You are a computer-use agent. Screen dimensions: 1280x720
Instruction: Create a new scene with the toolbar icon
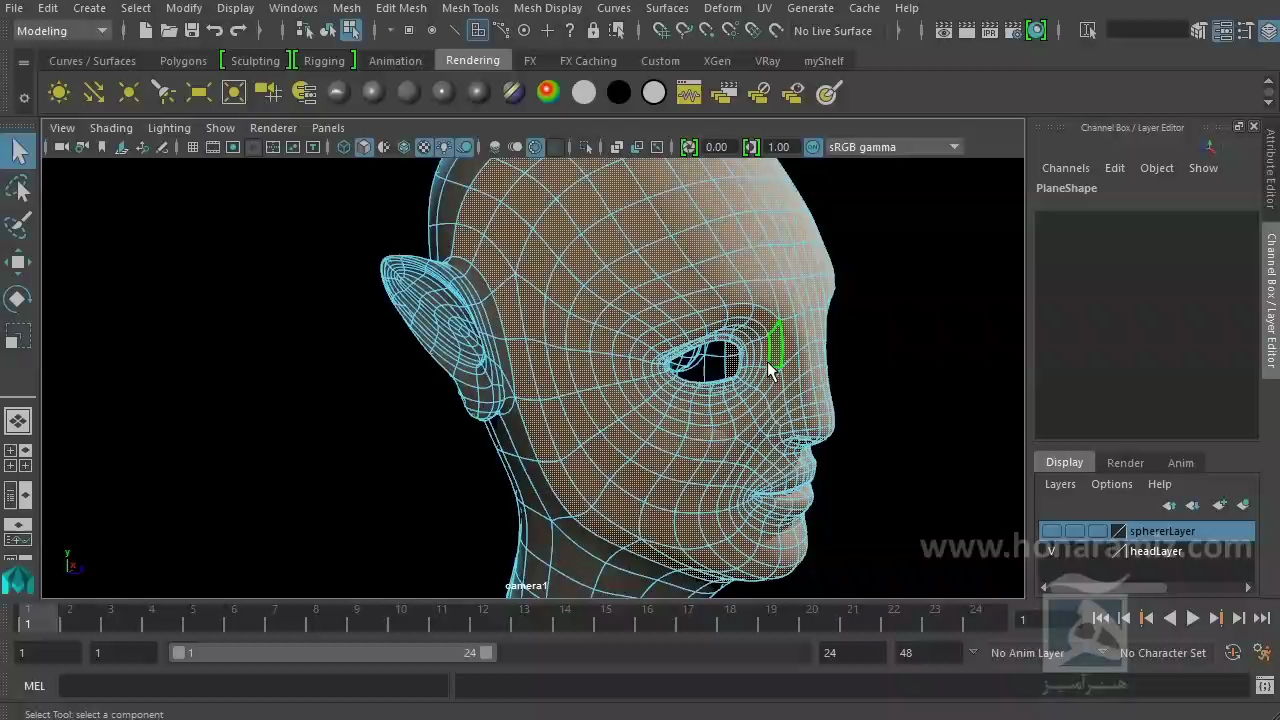point(146,31)
